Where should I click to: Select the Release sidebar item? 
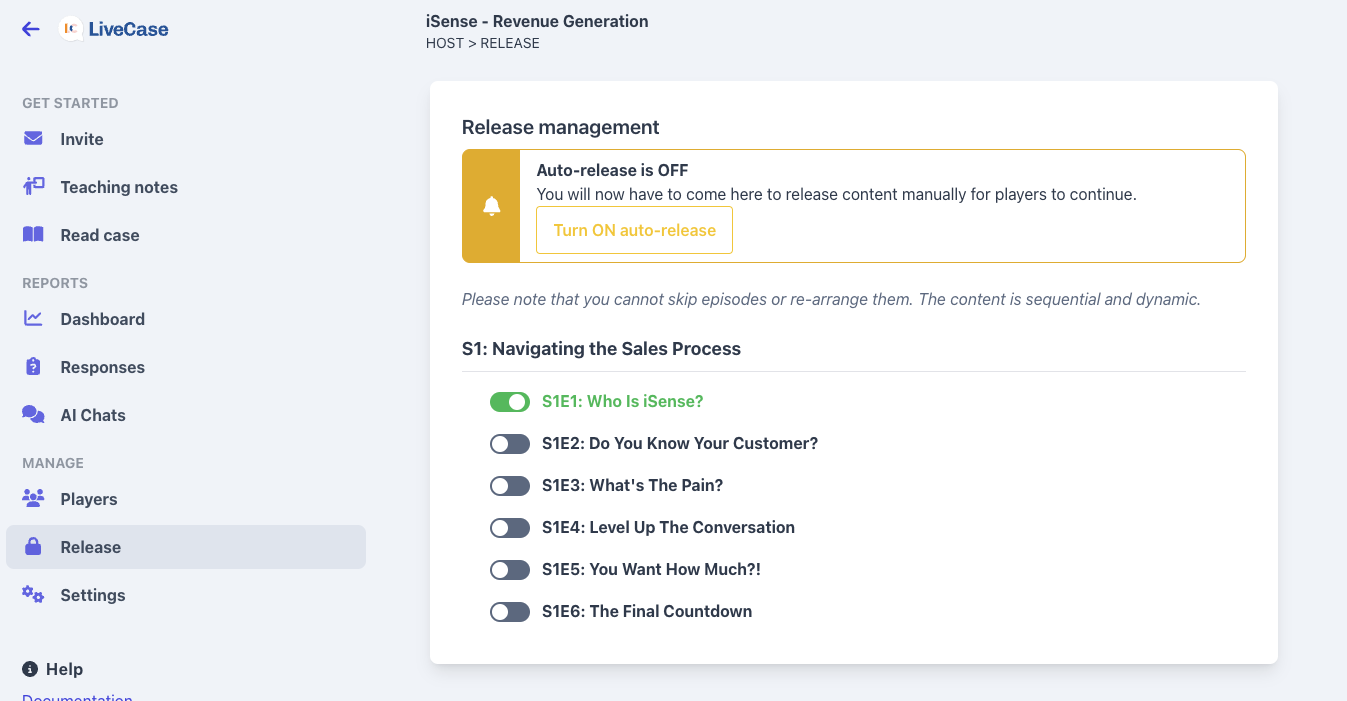point(186,547)
